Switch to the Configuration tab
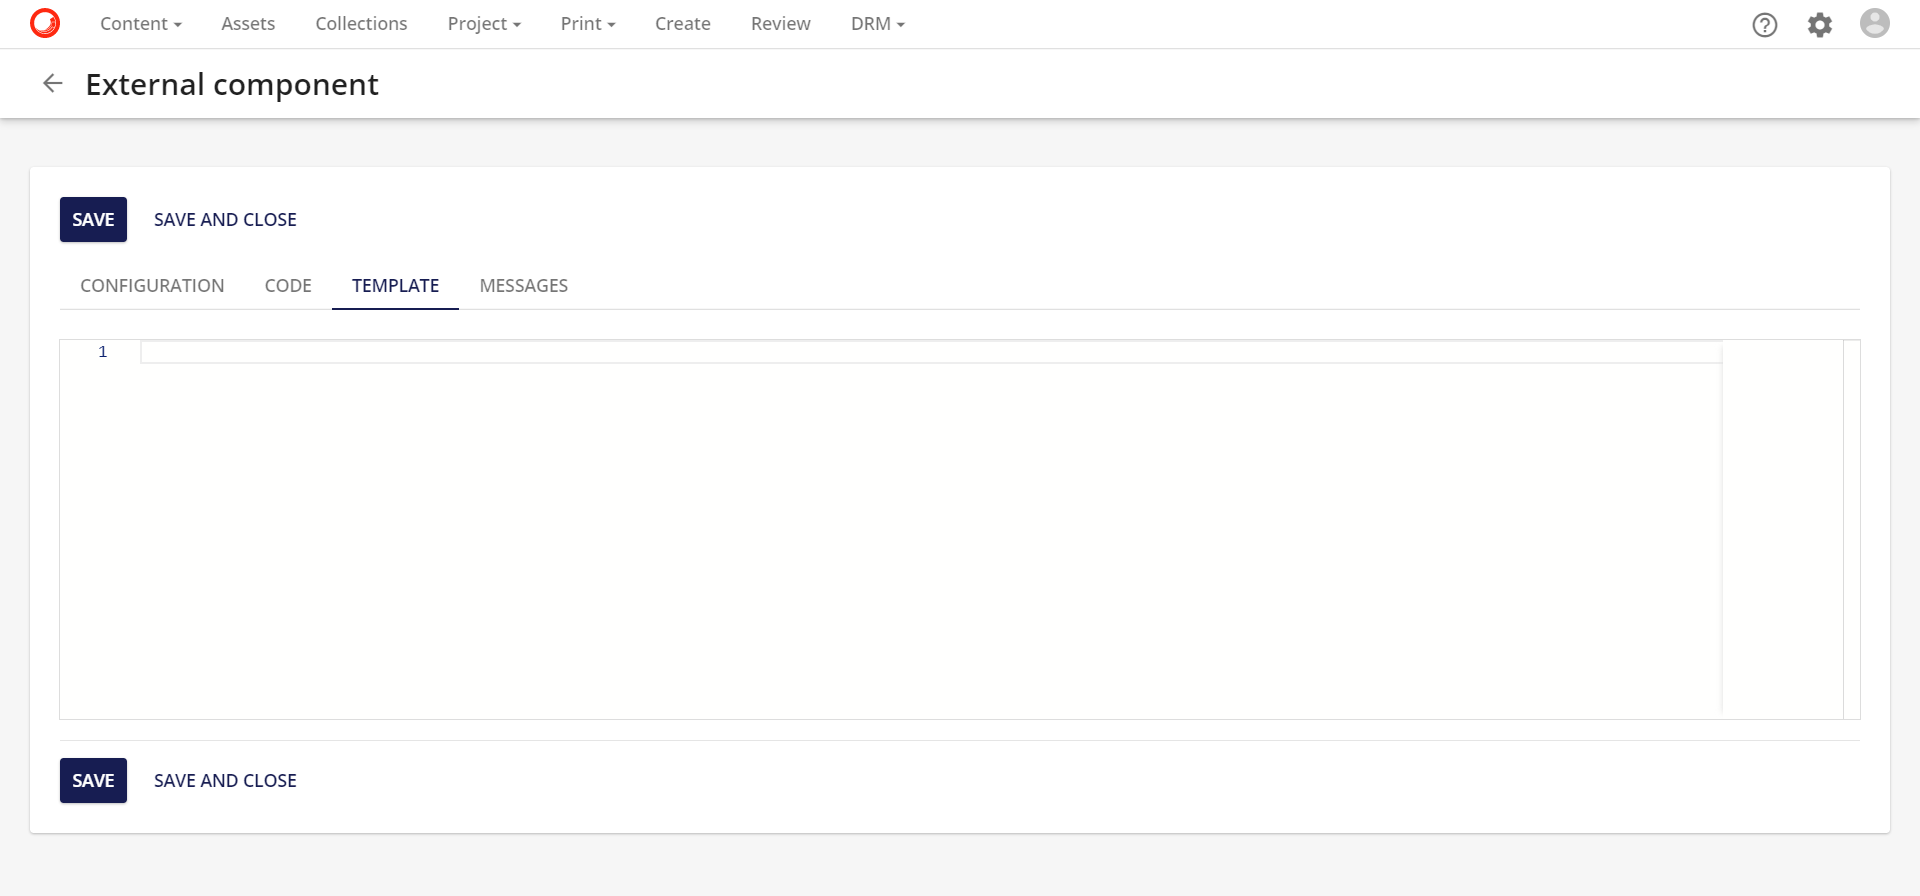 [x=152, y=286]
